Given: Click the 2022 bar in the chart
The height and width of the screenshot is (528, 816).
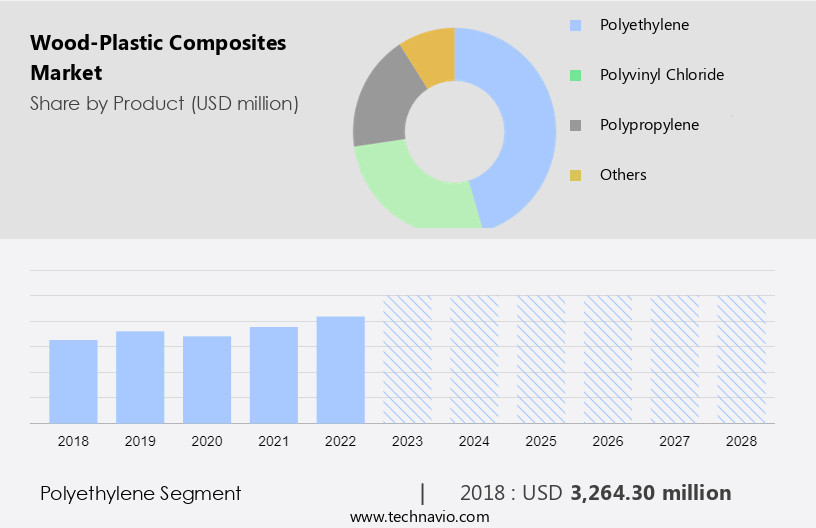Looking at the screenshot, I should point(340,370).
